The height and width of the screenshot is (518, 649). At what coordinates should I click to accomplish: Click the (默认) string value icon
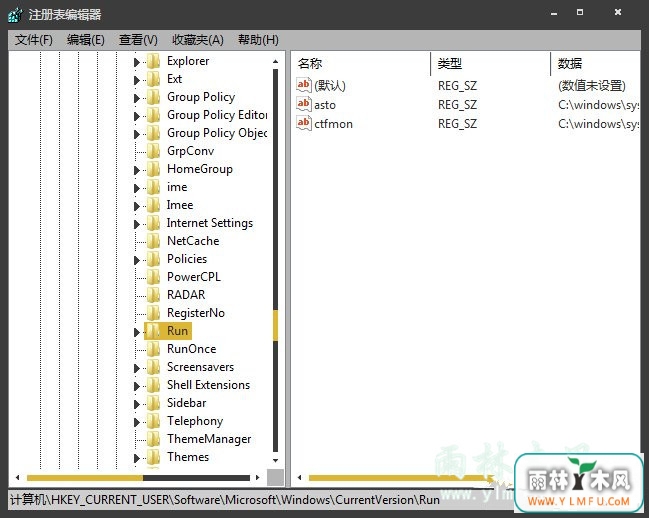coord(304,85)
